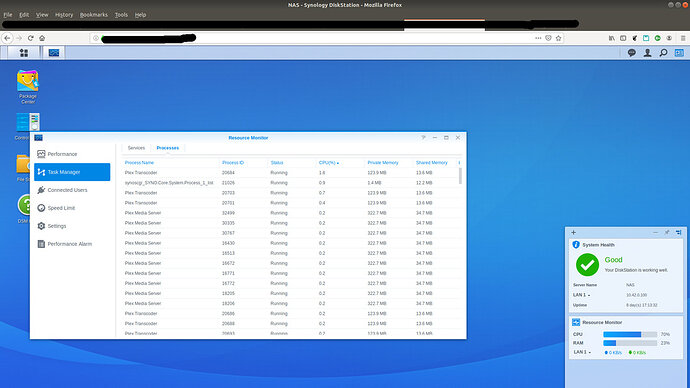
Task: Pin the widget panel with the pin icon
Action: [667, 232]
